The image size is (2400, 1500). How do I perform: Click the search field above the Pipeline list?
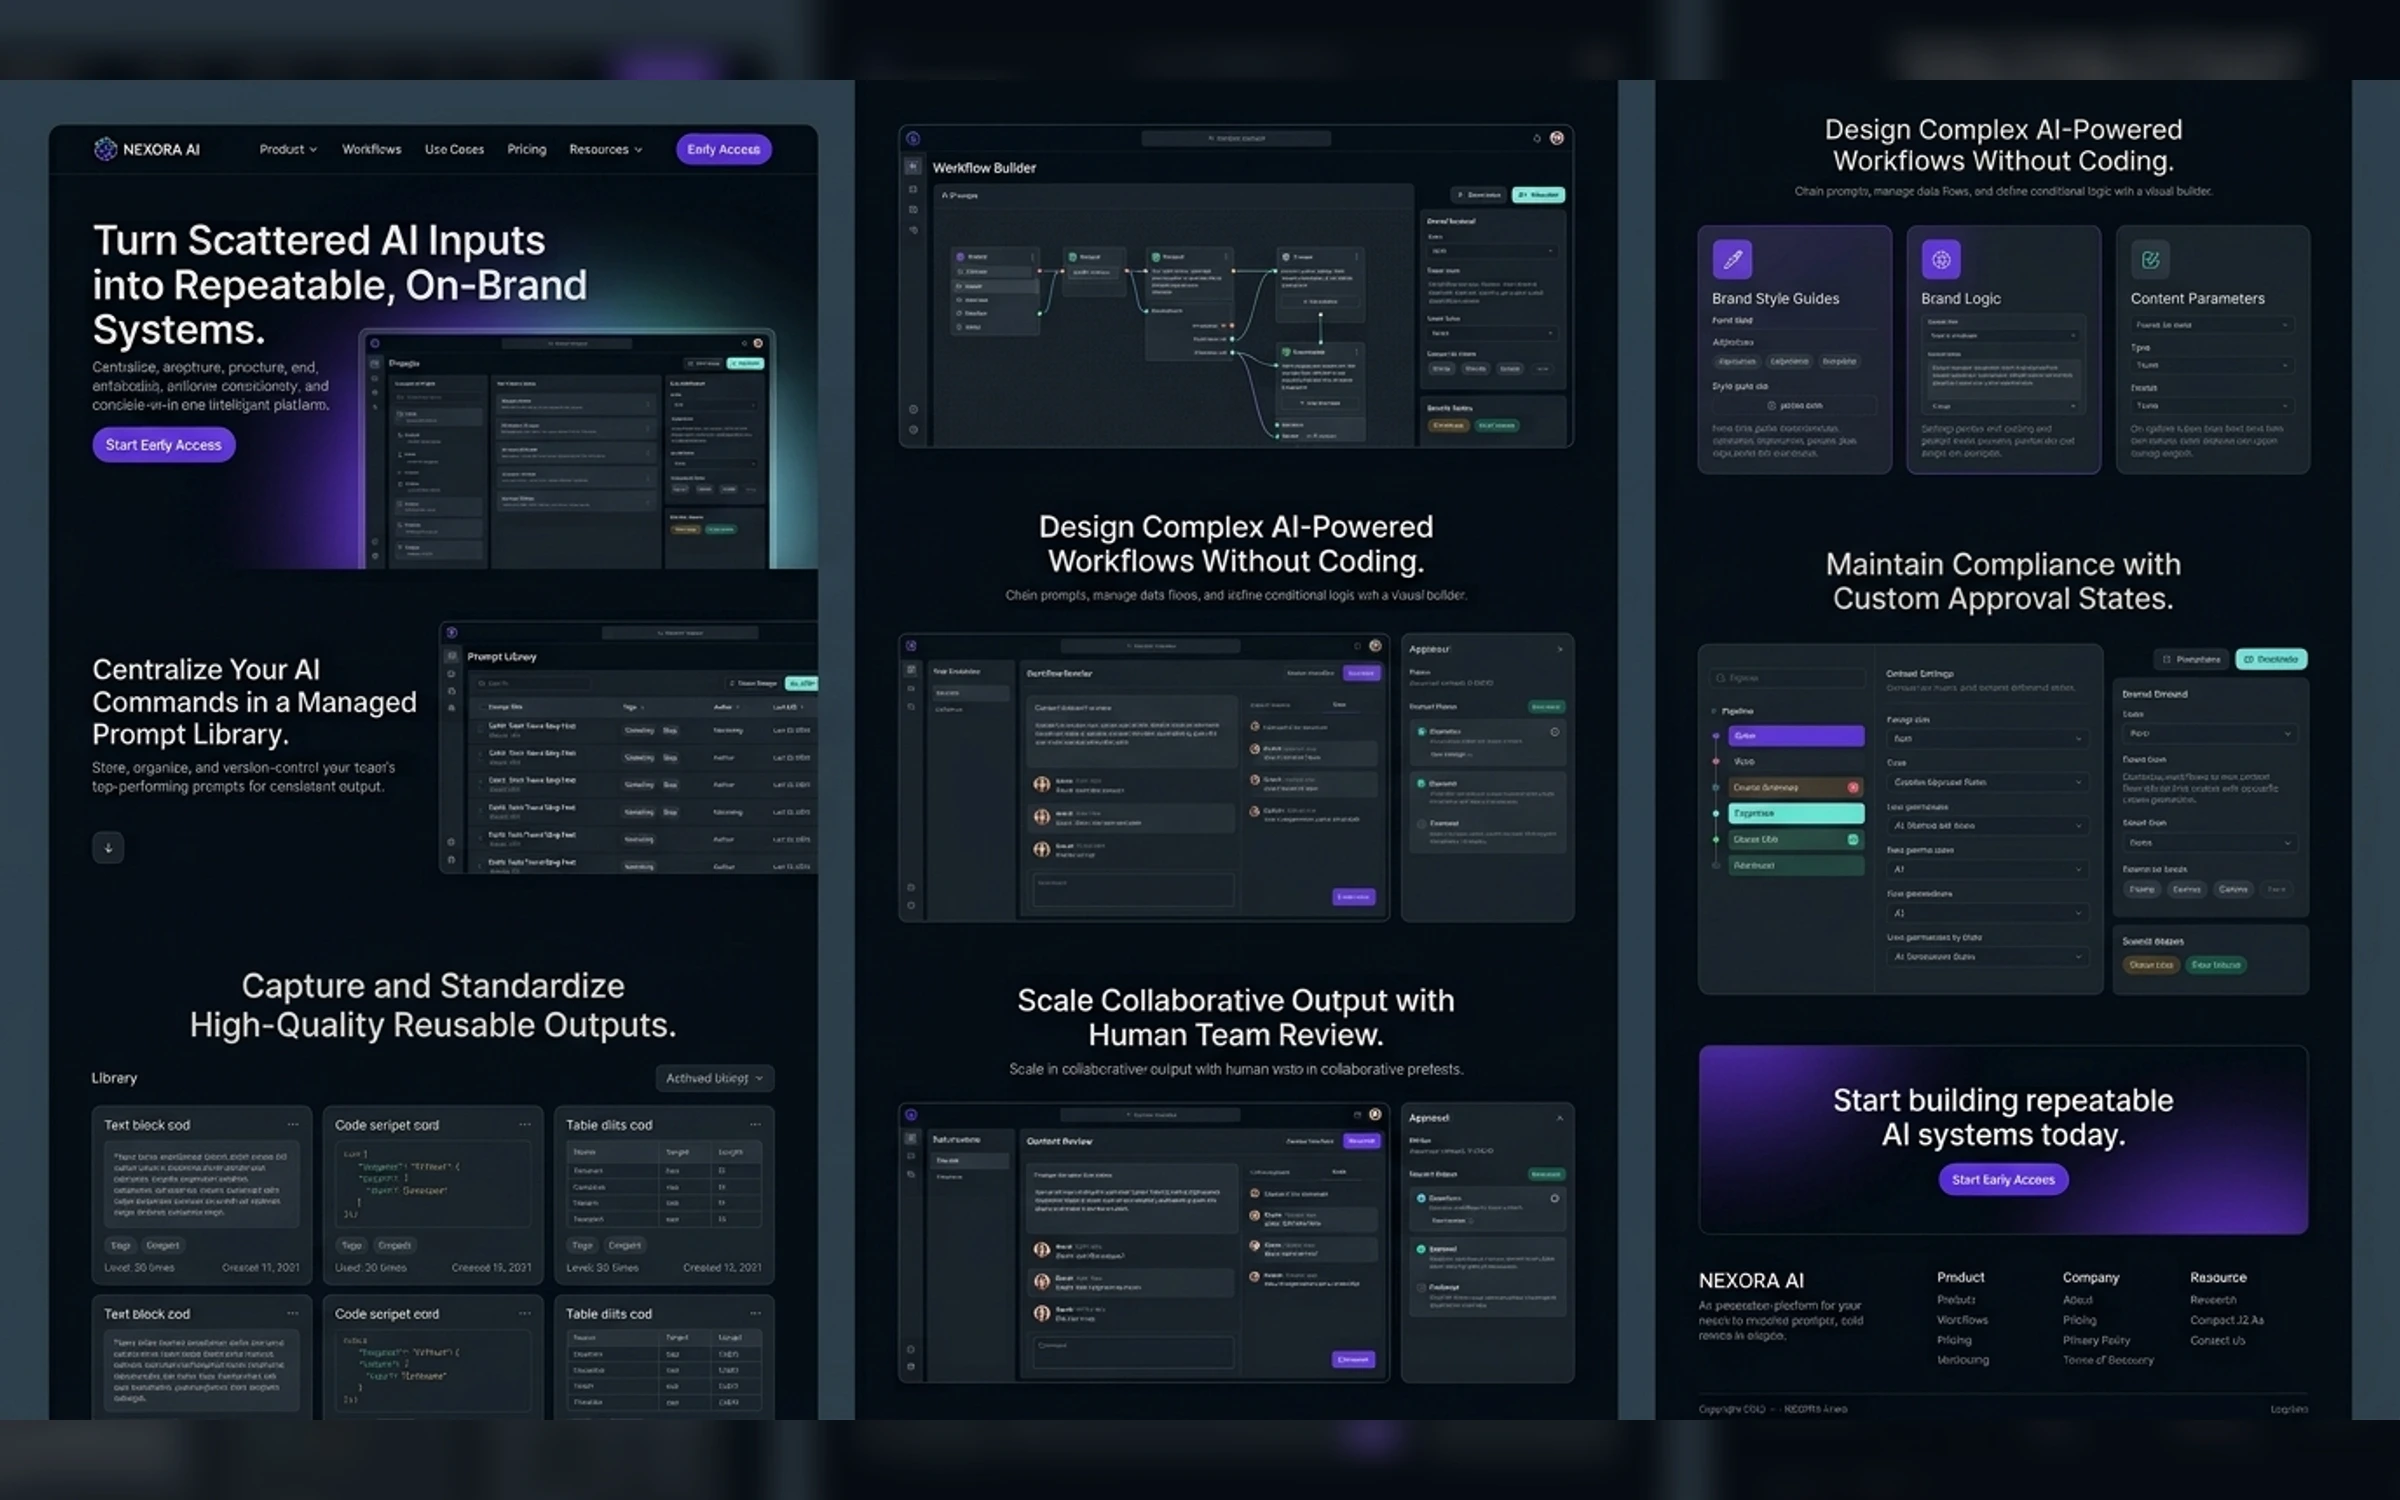click(1787, 678)
